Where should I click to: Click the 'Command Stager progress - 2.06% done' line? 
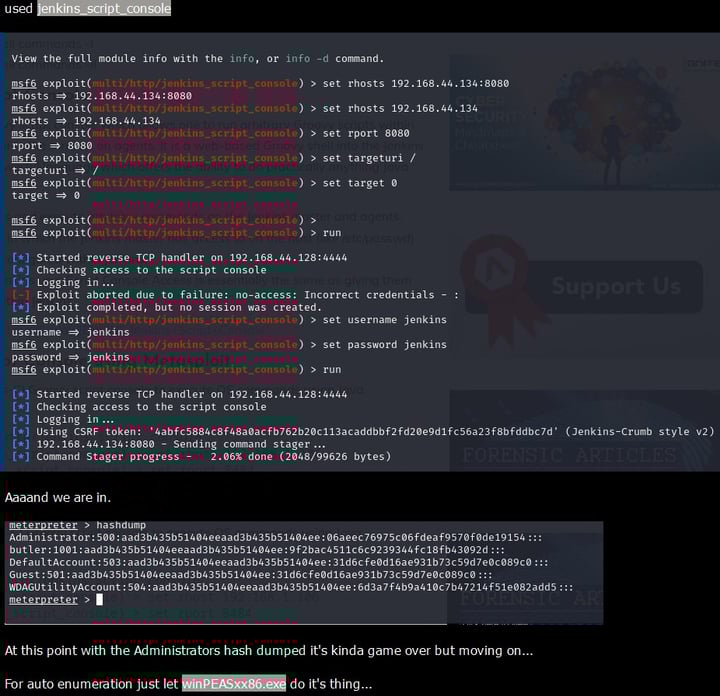pyautogui.click(x=201, y=456)
